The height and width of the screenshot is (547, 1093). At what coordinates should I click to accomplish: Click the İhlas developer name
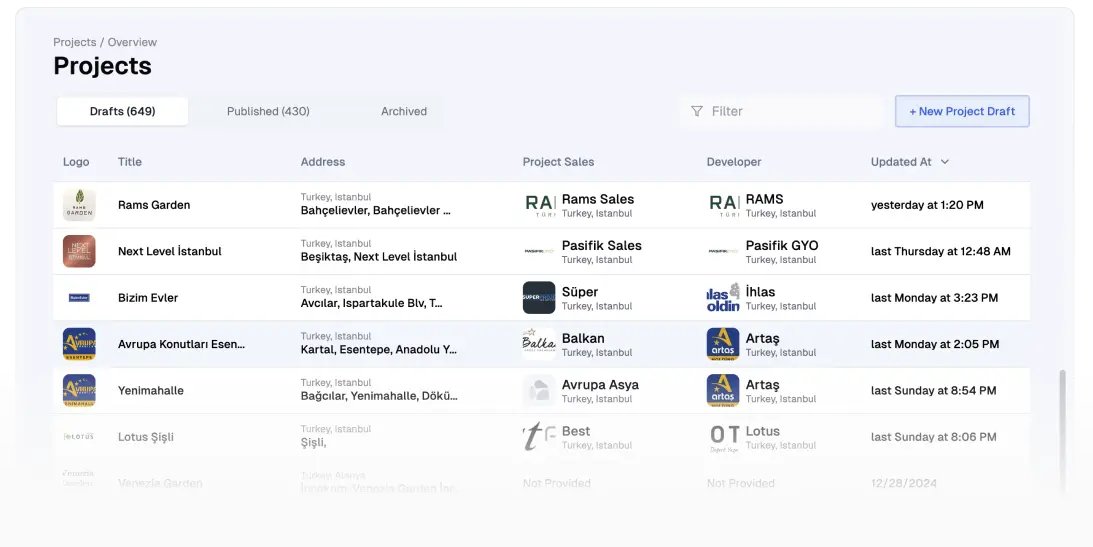[x=760, y=292]
